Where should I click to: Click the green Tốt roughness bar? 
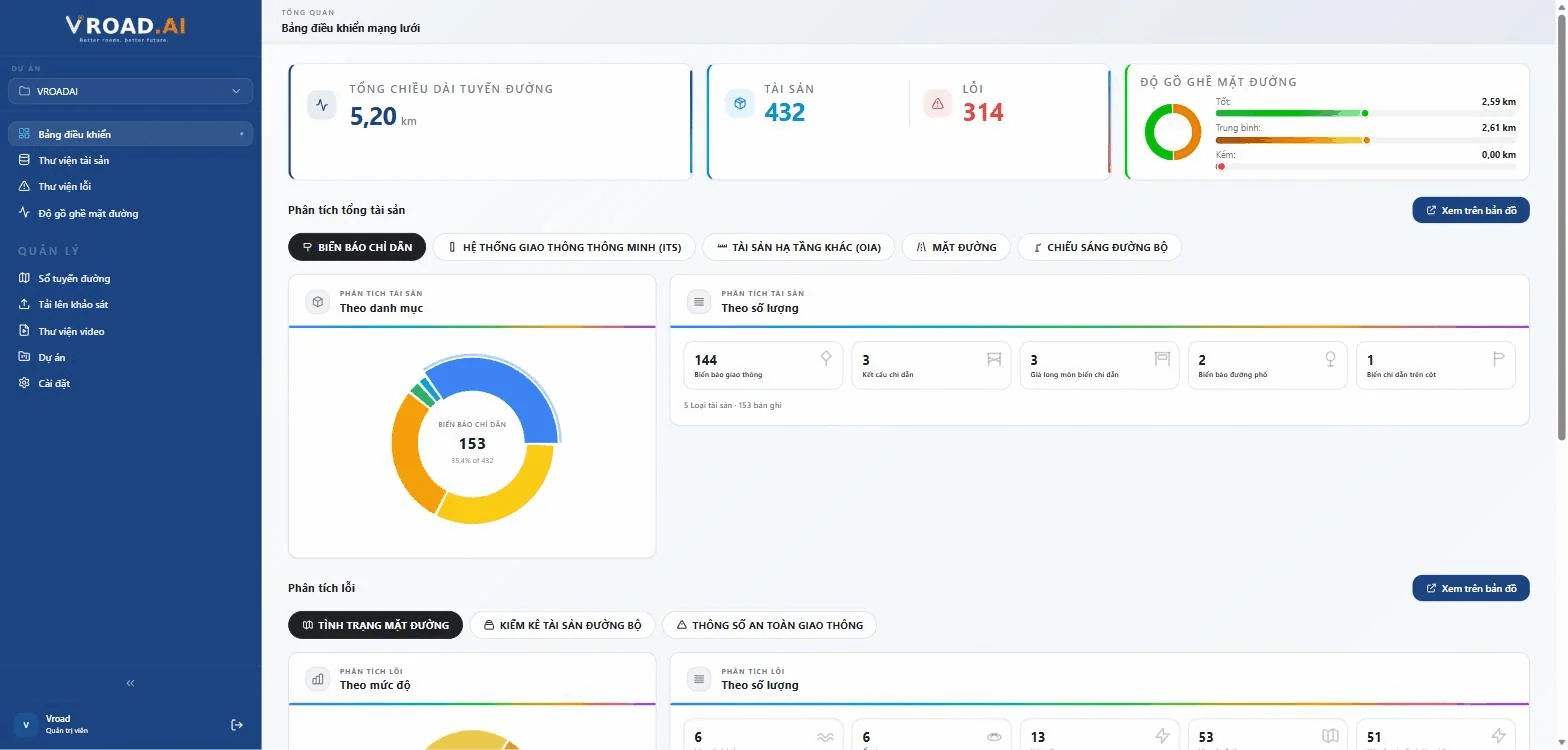1291,113
